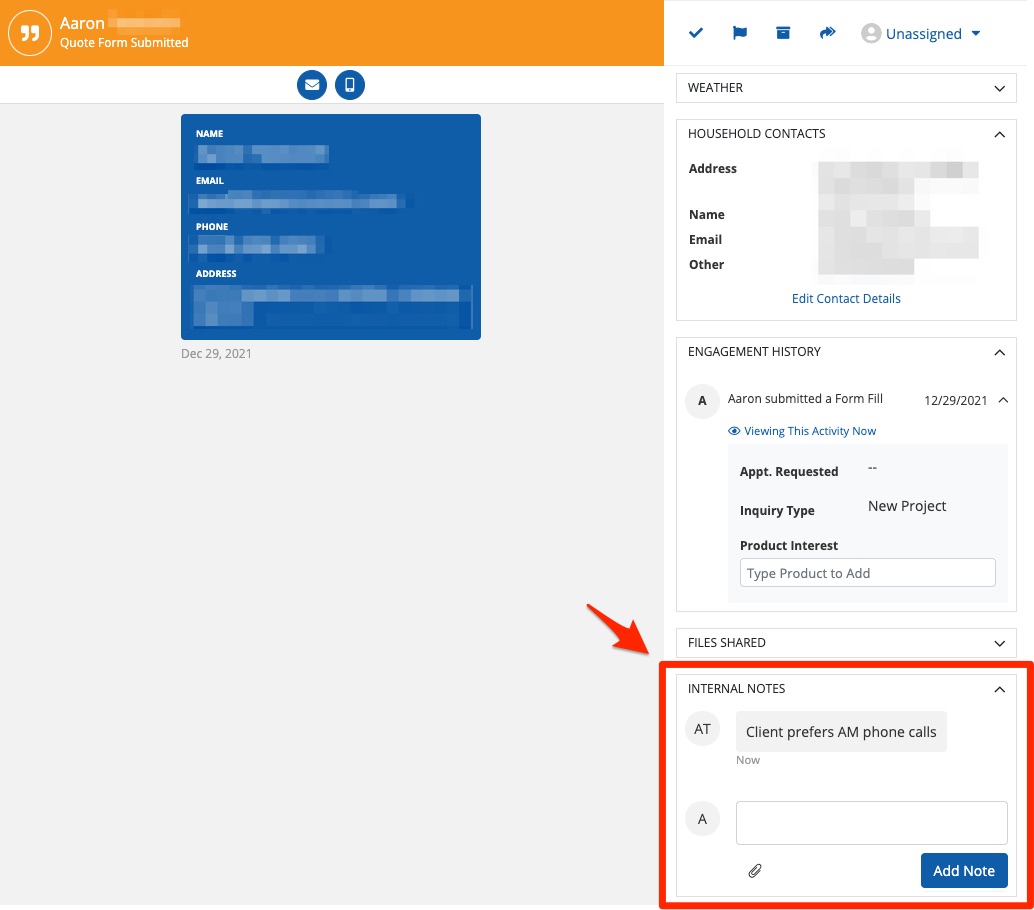The width and height of the screenshot is (1034, 910).
Task: Click the internal note text box
Action: (871, 822)
